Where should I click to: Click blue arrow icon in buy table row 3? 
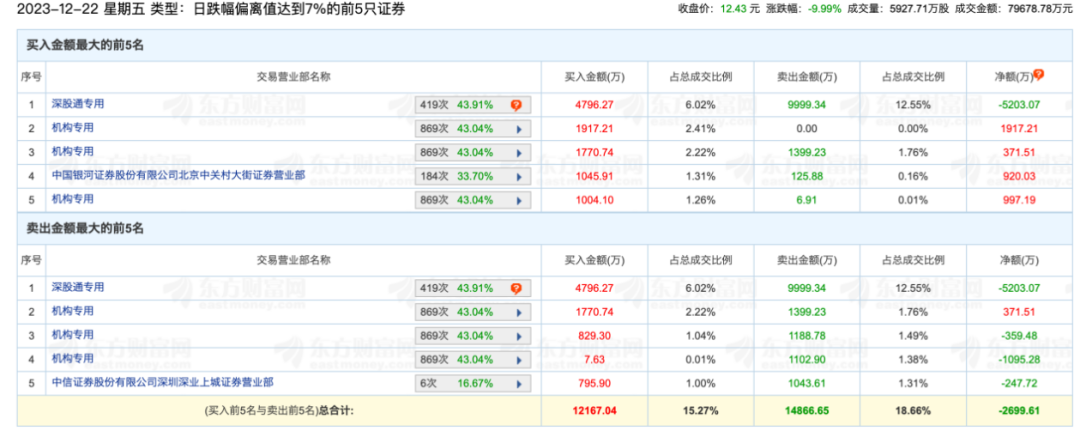pyautogui.click(x=518, y=153)
